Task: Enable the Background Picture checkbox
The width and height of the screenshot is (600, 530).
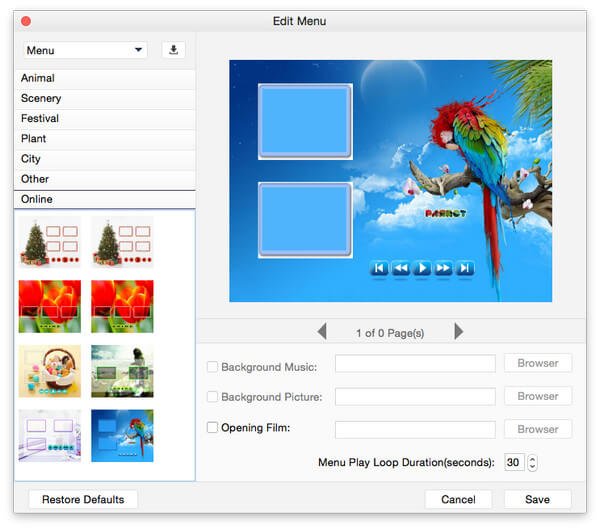Action: [x=212, y=397]
